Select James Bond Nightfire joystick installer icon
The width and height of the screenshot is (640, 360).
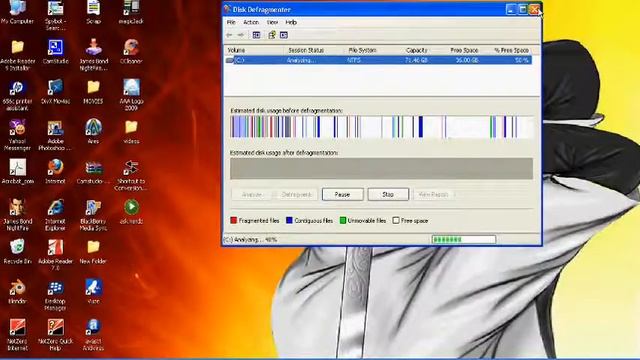point(93,54)
